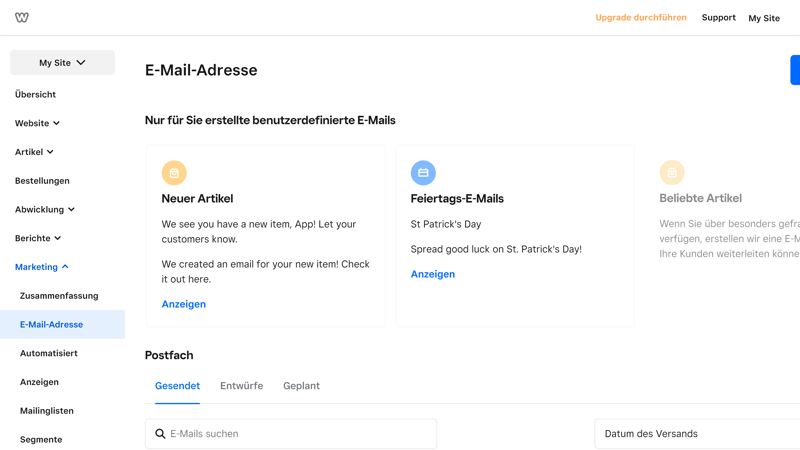Click Upgrade durchführen link

click(x=641, y=18)
